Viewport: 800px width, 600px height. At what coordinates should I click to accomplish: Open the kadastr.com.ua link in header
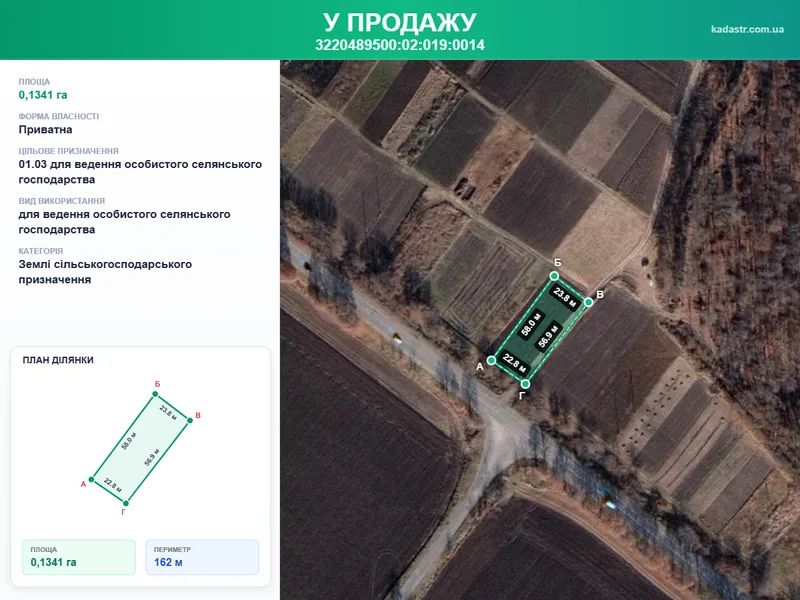tap(747, 29)
